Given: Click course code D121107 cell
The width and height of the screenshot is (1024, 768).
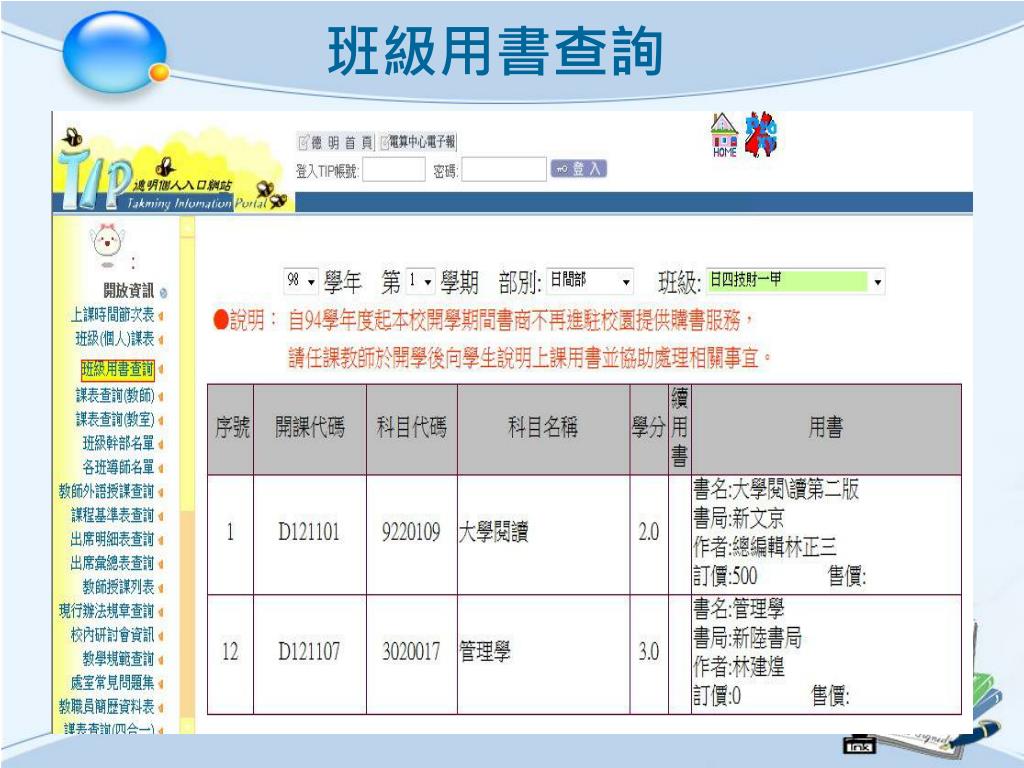Looking at the screenshot, I should click(x=310, y=652).
